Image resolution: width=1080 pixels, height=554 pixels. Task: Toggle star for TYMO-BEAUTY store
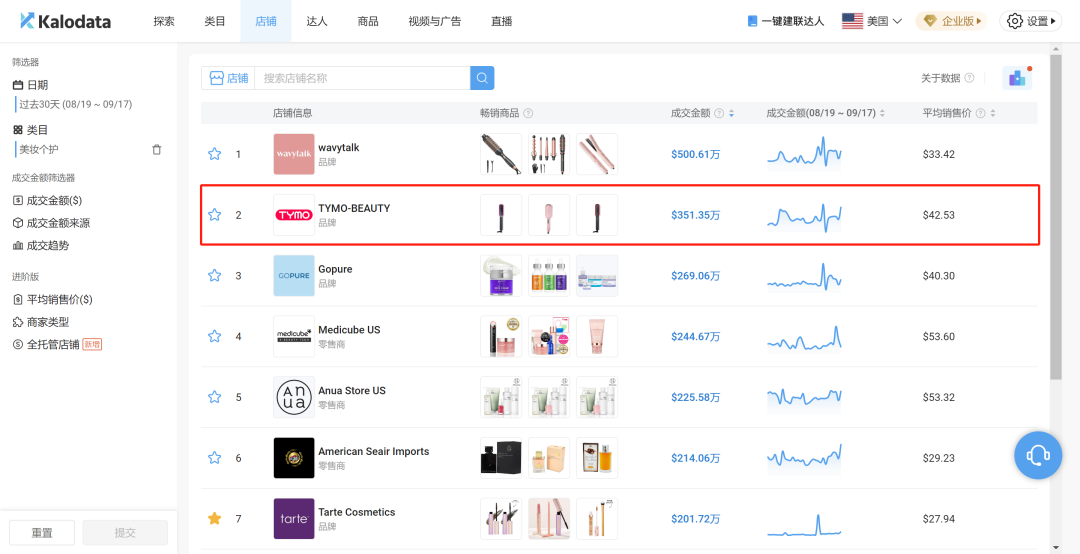coord(214,215)
